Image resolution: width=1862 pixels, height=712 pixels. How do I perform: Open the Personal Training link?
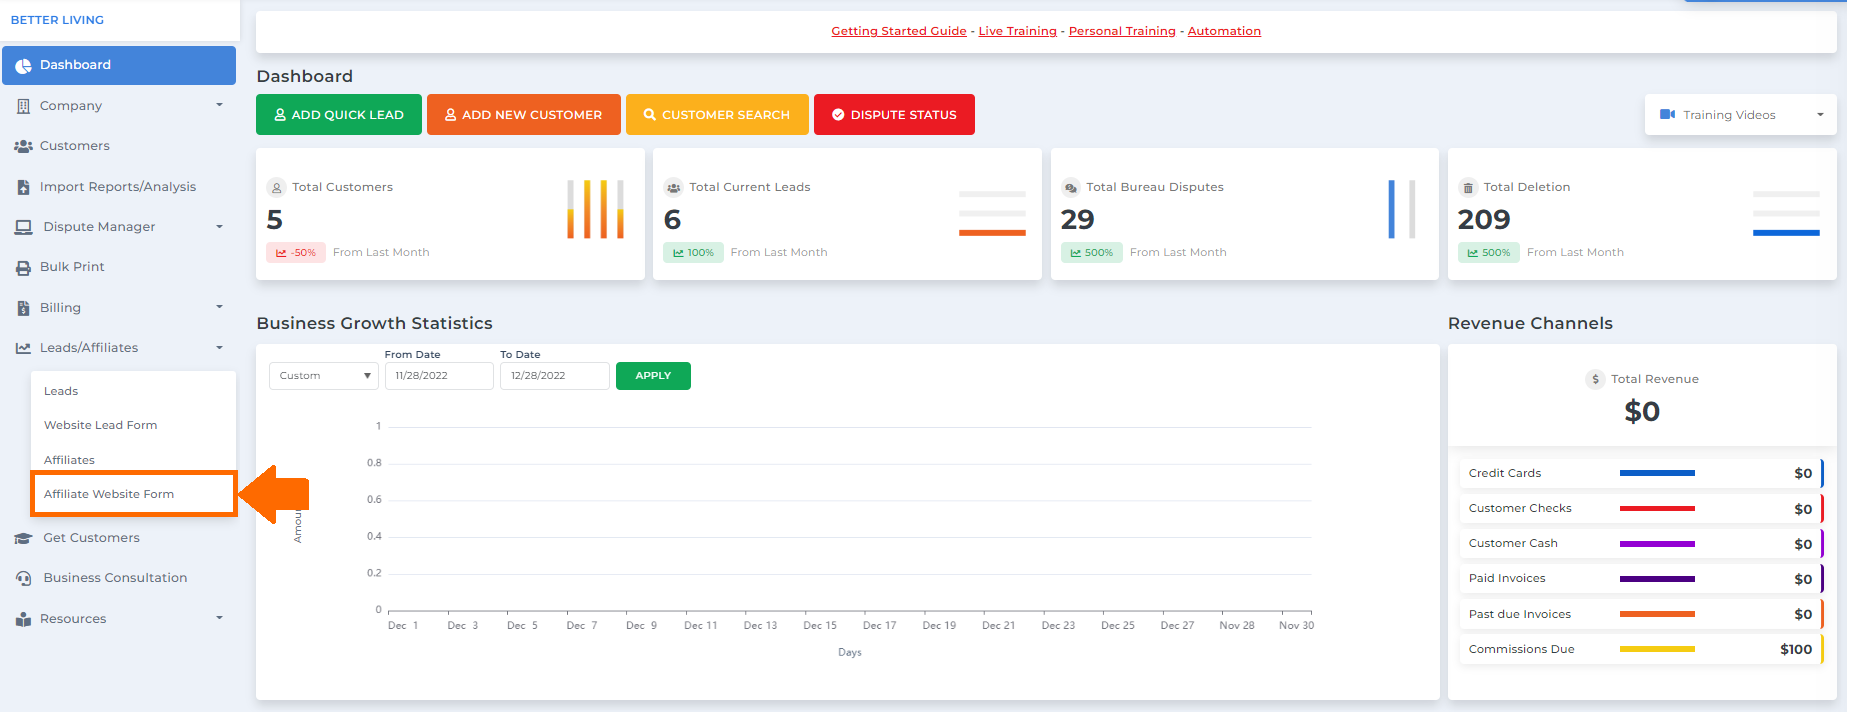1122,31
